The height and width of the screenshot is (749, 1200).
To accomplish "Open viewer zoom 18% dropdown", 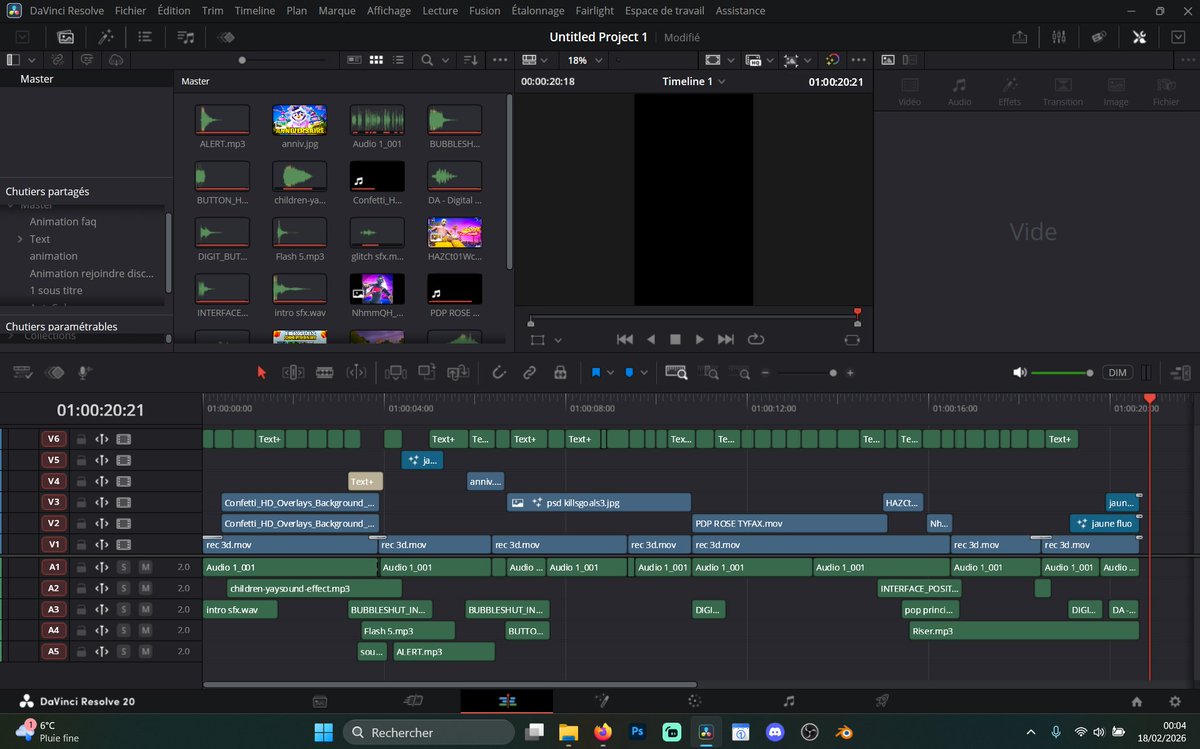I will 586,60.
